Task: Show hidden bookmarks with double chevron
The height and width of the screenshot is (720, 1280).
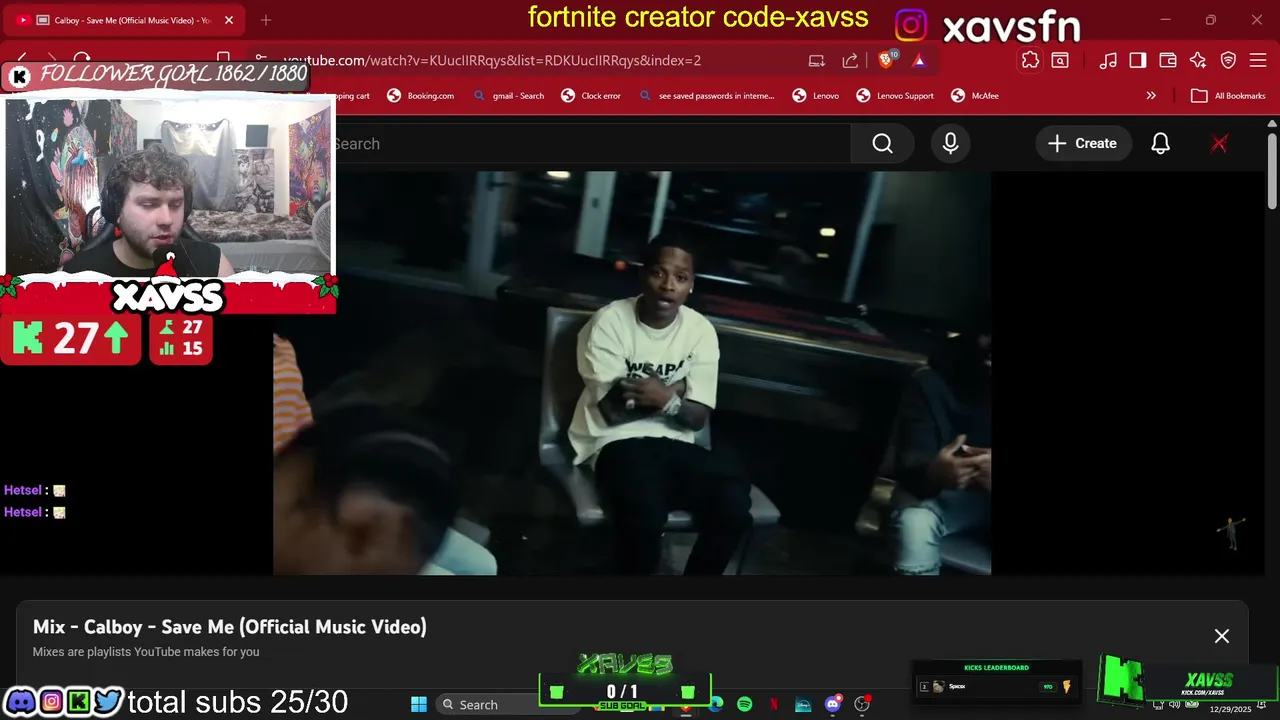Action: point(1151,96)
